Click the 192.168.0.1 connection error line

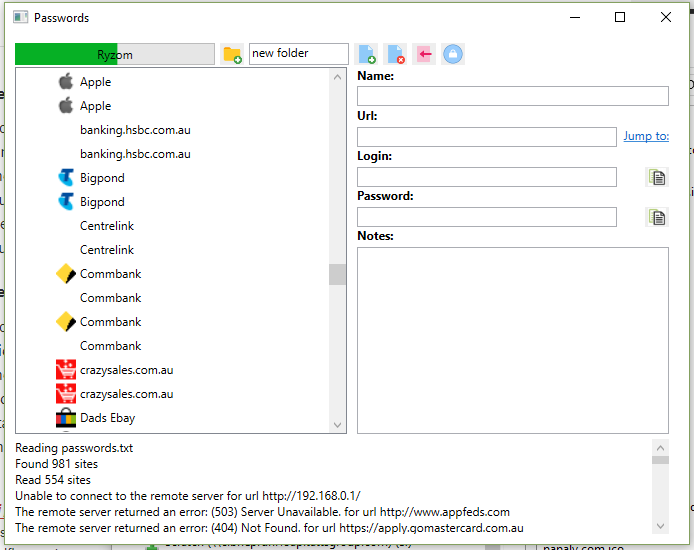(188, 496)
